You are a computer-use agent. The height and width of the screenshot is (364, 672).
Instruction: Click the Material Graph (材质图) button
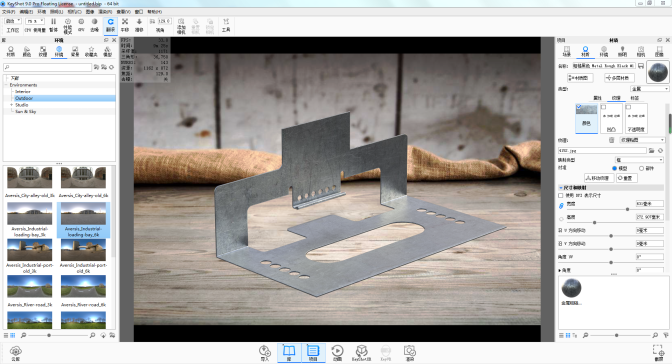coord(580,78)
